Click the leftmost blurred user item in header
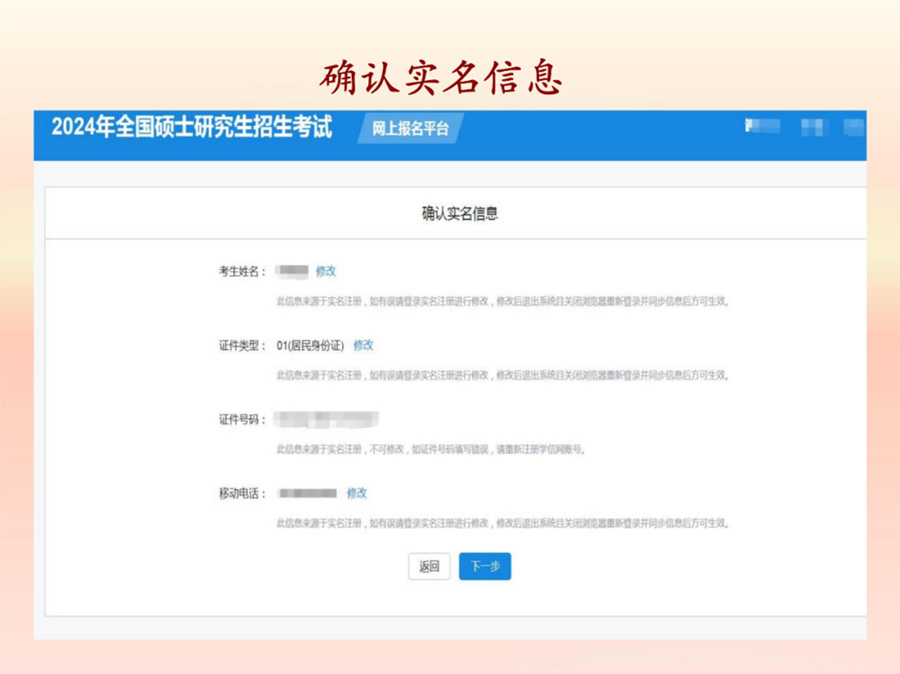This screenshot has width=900, height=674. tap(762, 127)
